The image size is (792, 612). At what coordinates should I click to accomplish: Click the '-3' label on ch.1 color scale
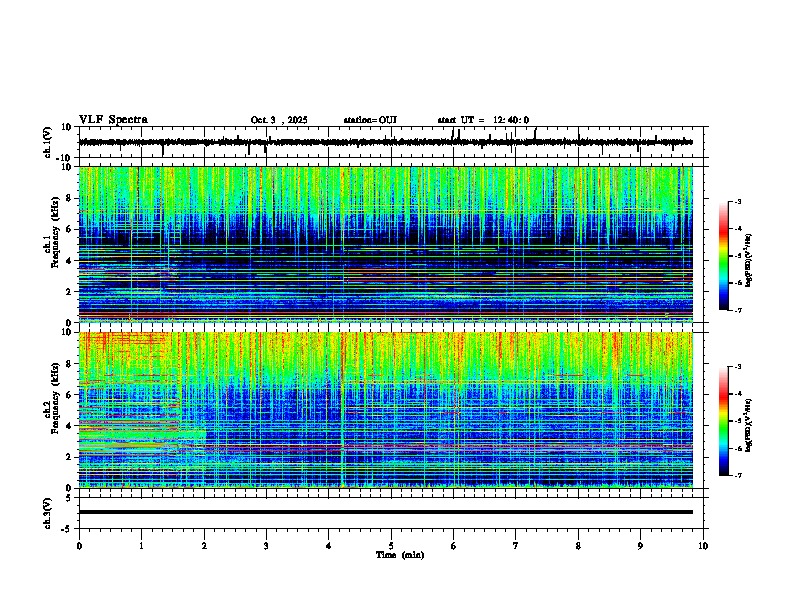click(737, 202)
